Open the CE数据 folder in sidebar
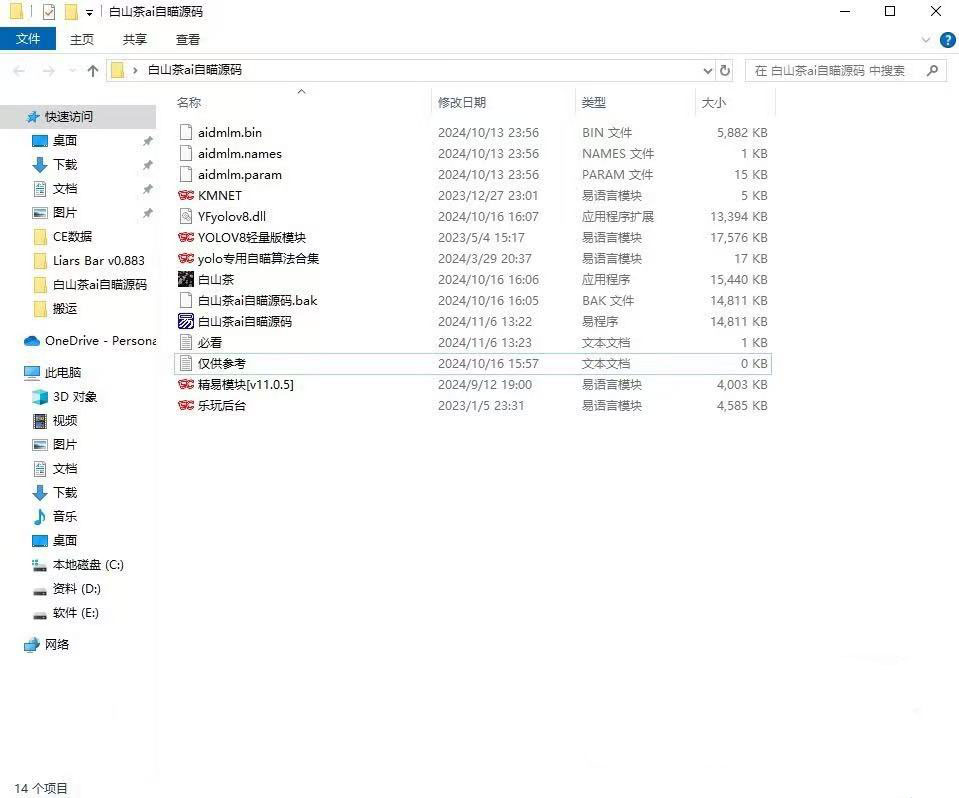 [72, 237]
